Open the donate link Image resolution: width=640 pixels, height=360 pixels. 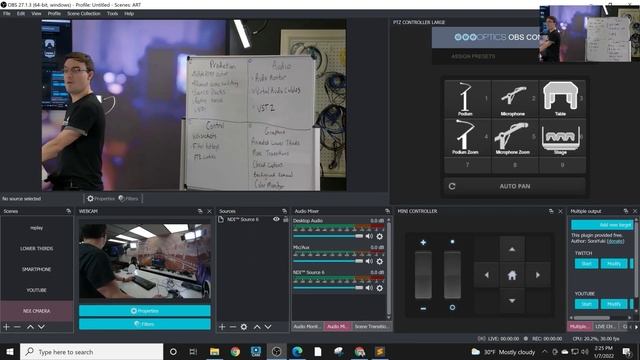coord(615,241)
